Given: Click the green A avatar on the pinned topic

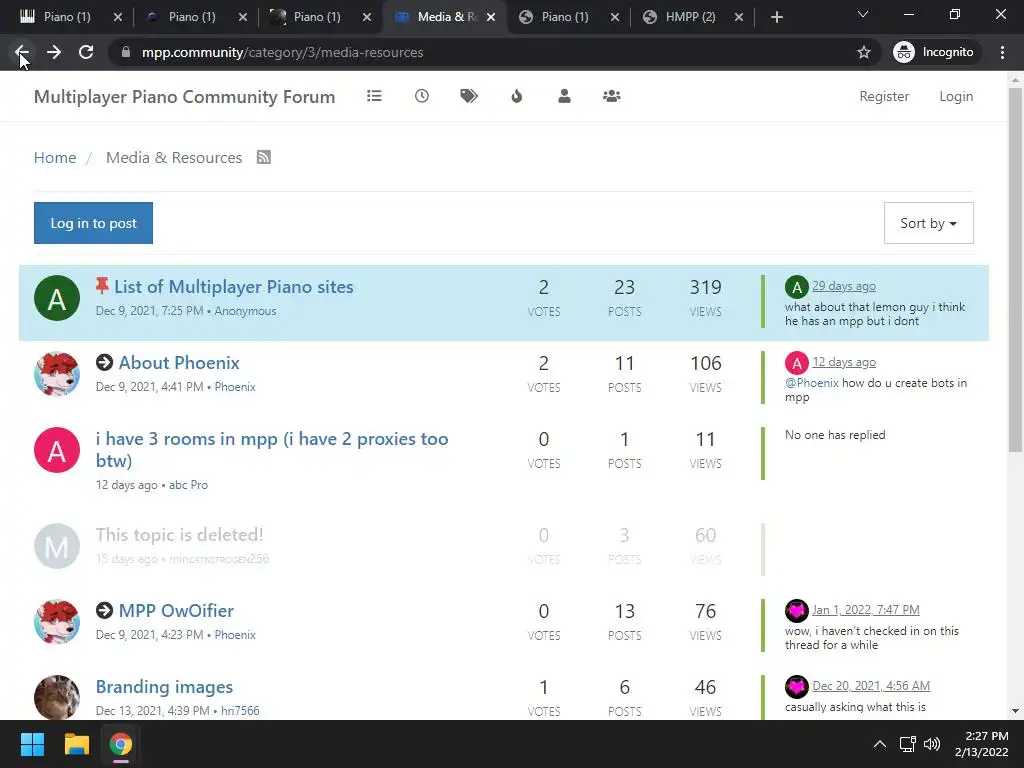Looking at the screenshot, I should pyautogui.click(x=57, y=298).
